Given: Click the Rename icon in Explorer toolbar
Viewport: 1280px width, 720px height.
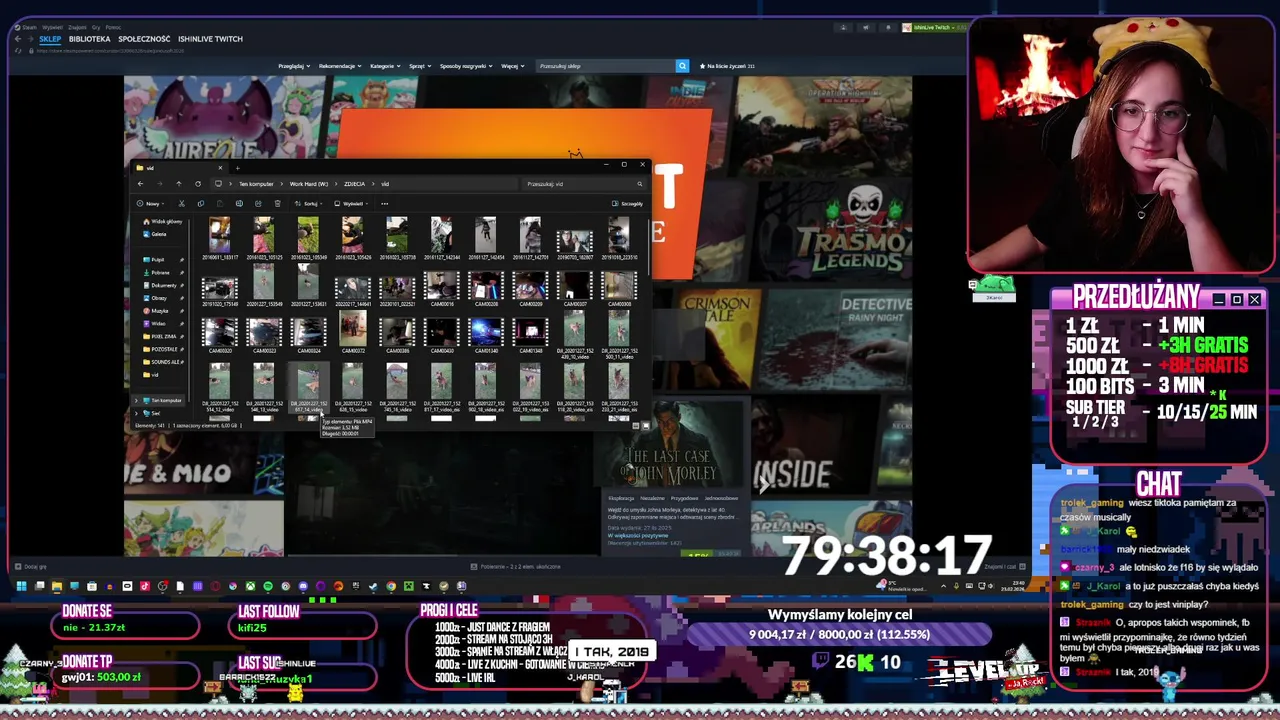Looking at the screenshot, I should pyautogui.click(x=239, y=204).
